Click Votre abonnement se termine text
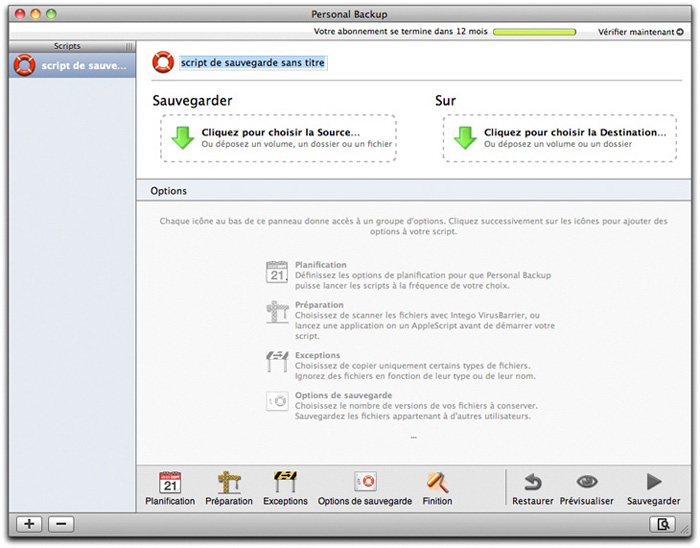 [x=400, y=32]
